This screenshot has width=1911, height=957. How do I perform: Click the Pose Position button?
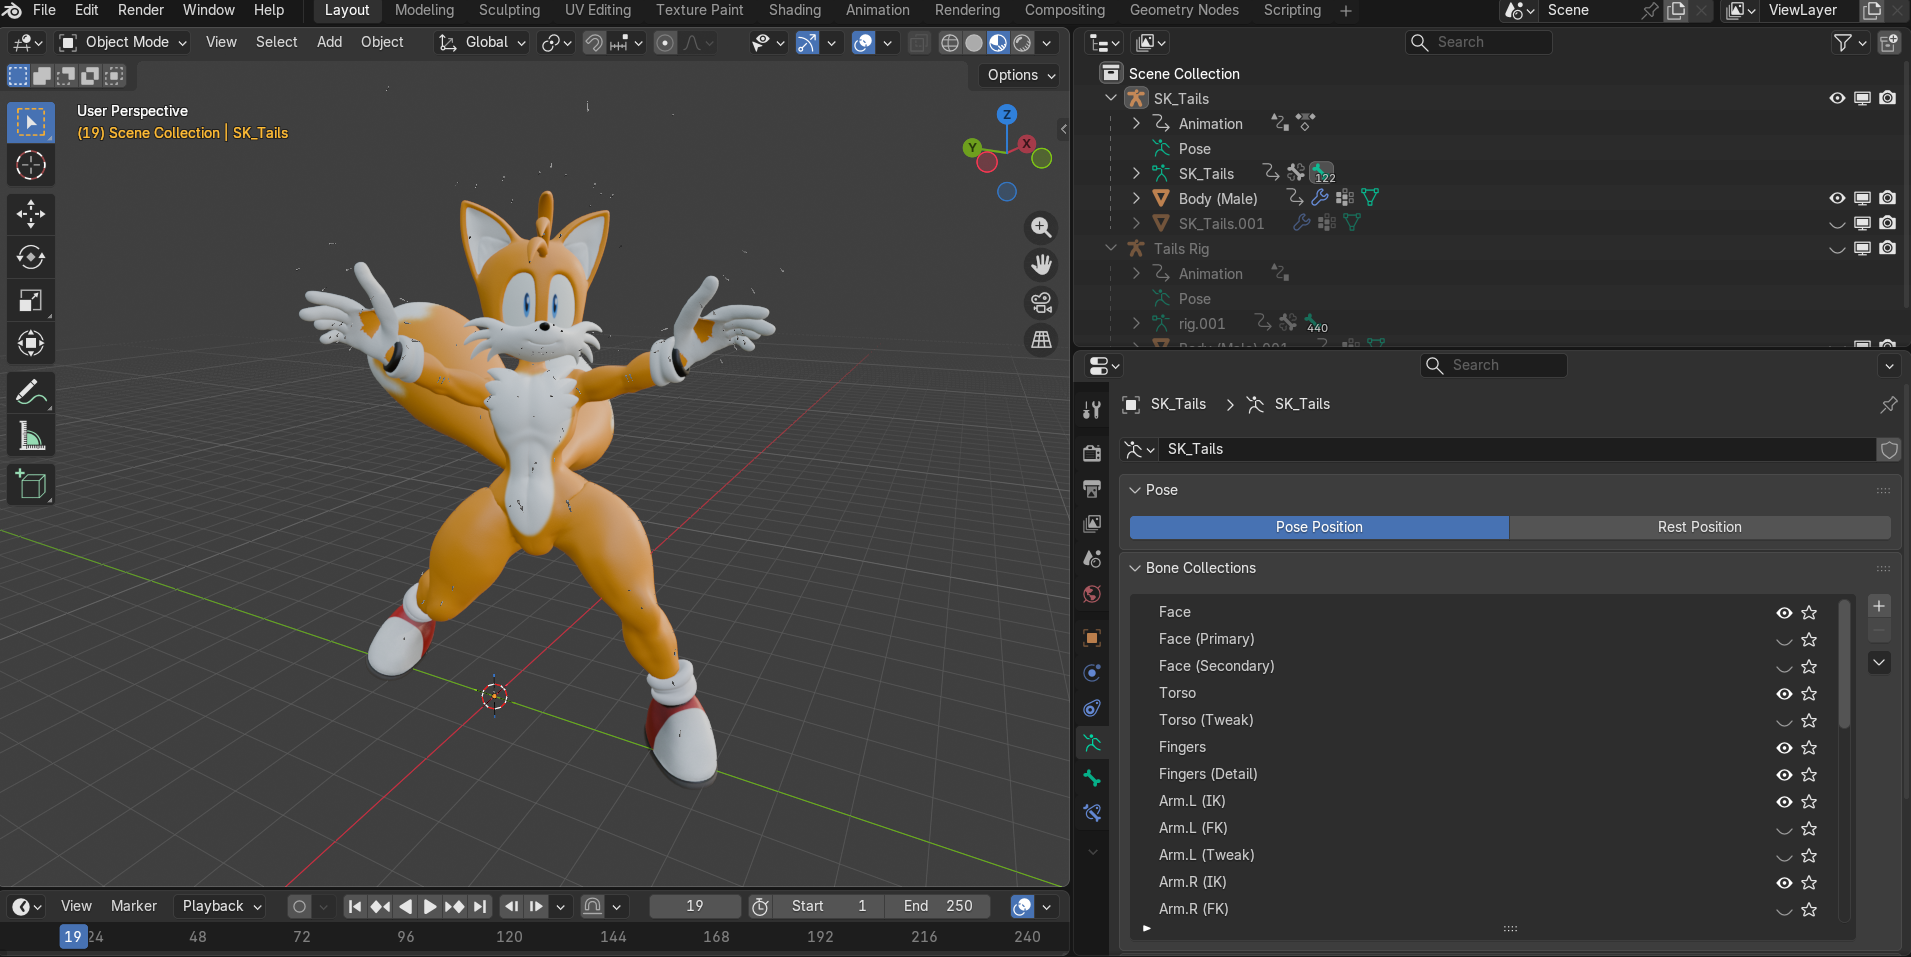(1319, 527)
